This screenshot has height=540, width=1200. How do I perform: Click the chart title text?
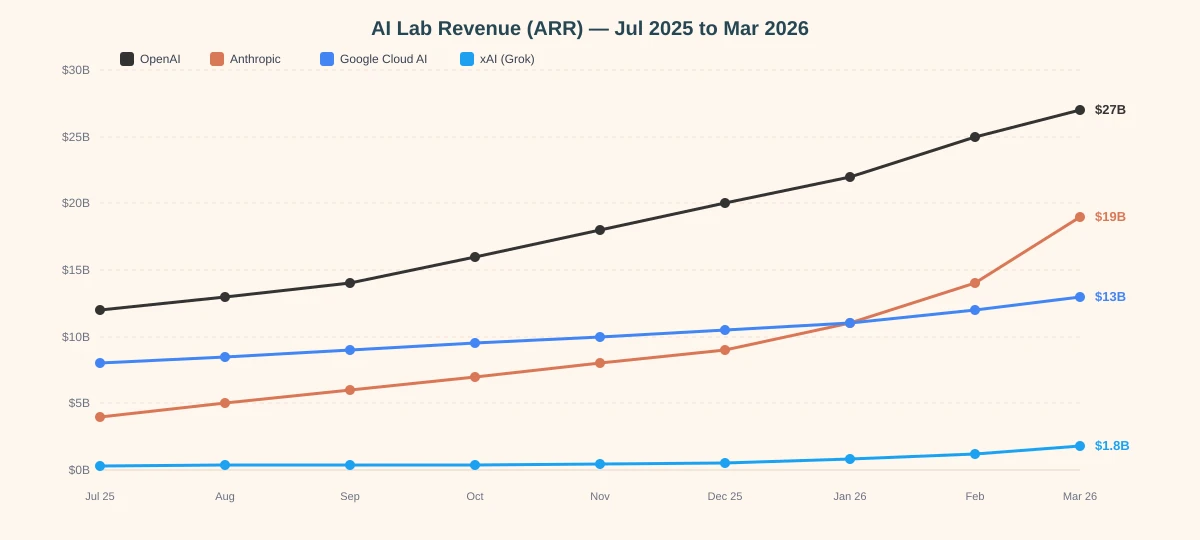click(x=590, y=28)
